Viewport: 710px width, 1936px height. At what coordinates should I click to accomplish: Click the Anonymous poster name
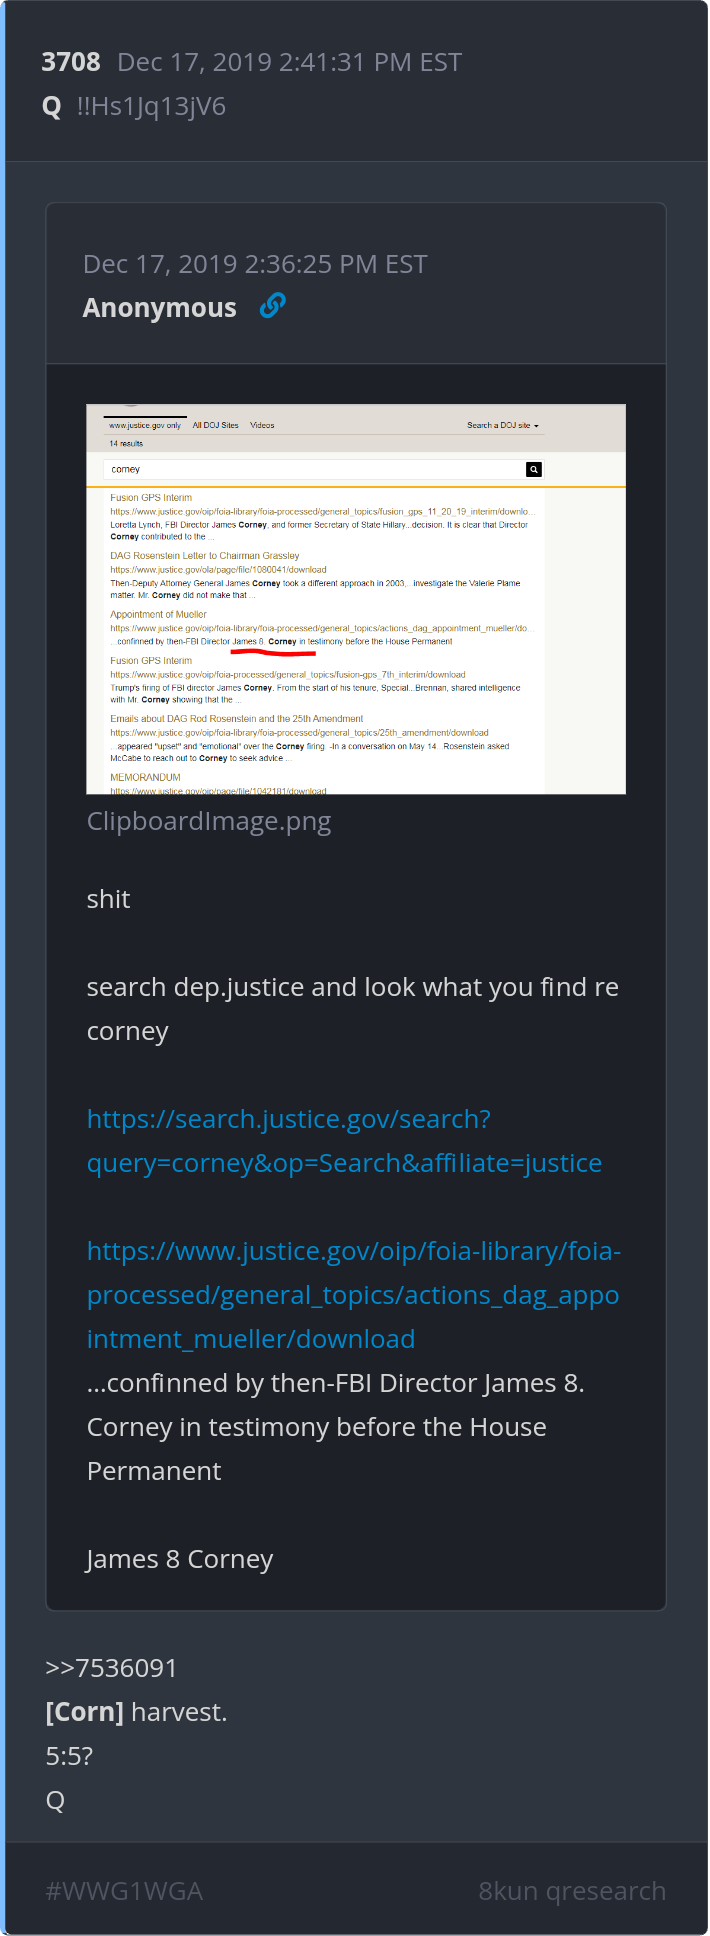pyautogui.click(x=160, y=308)
